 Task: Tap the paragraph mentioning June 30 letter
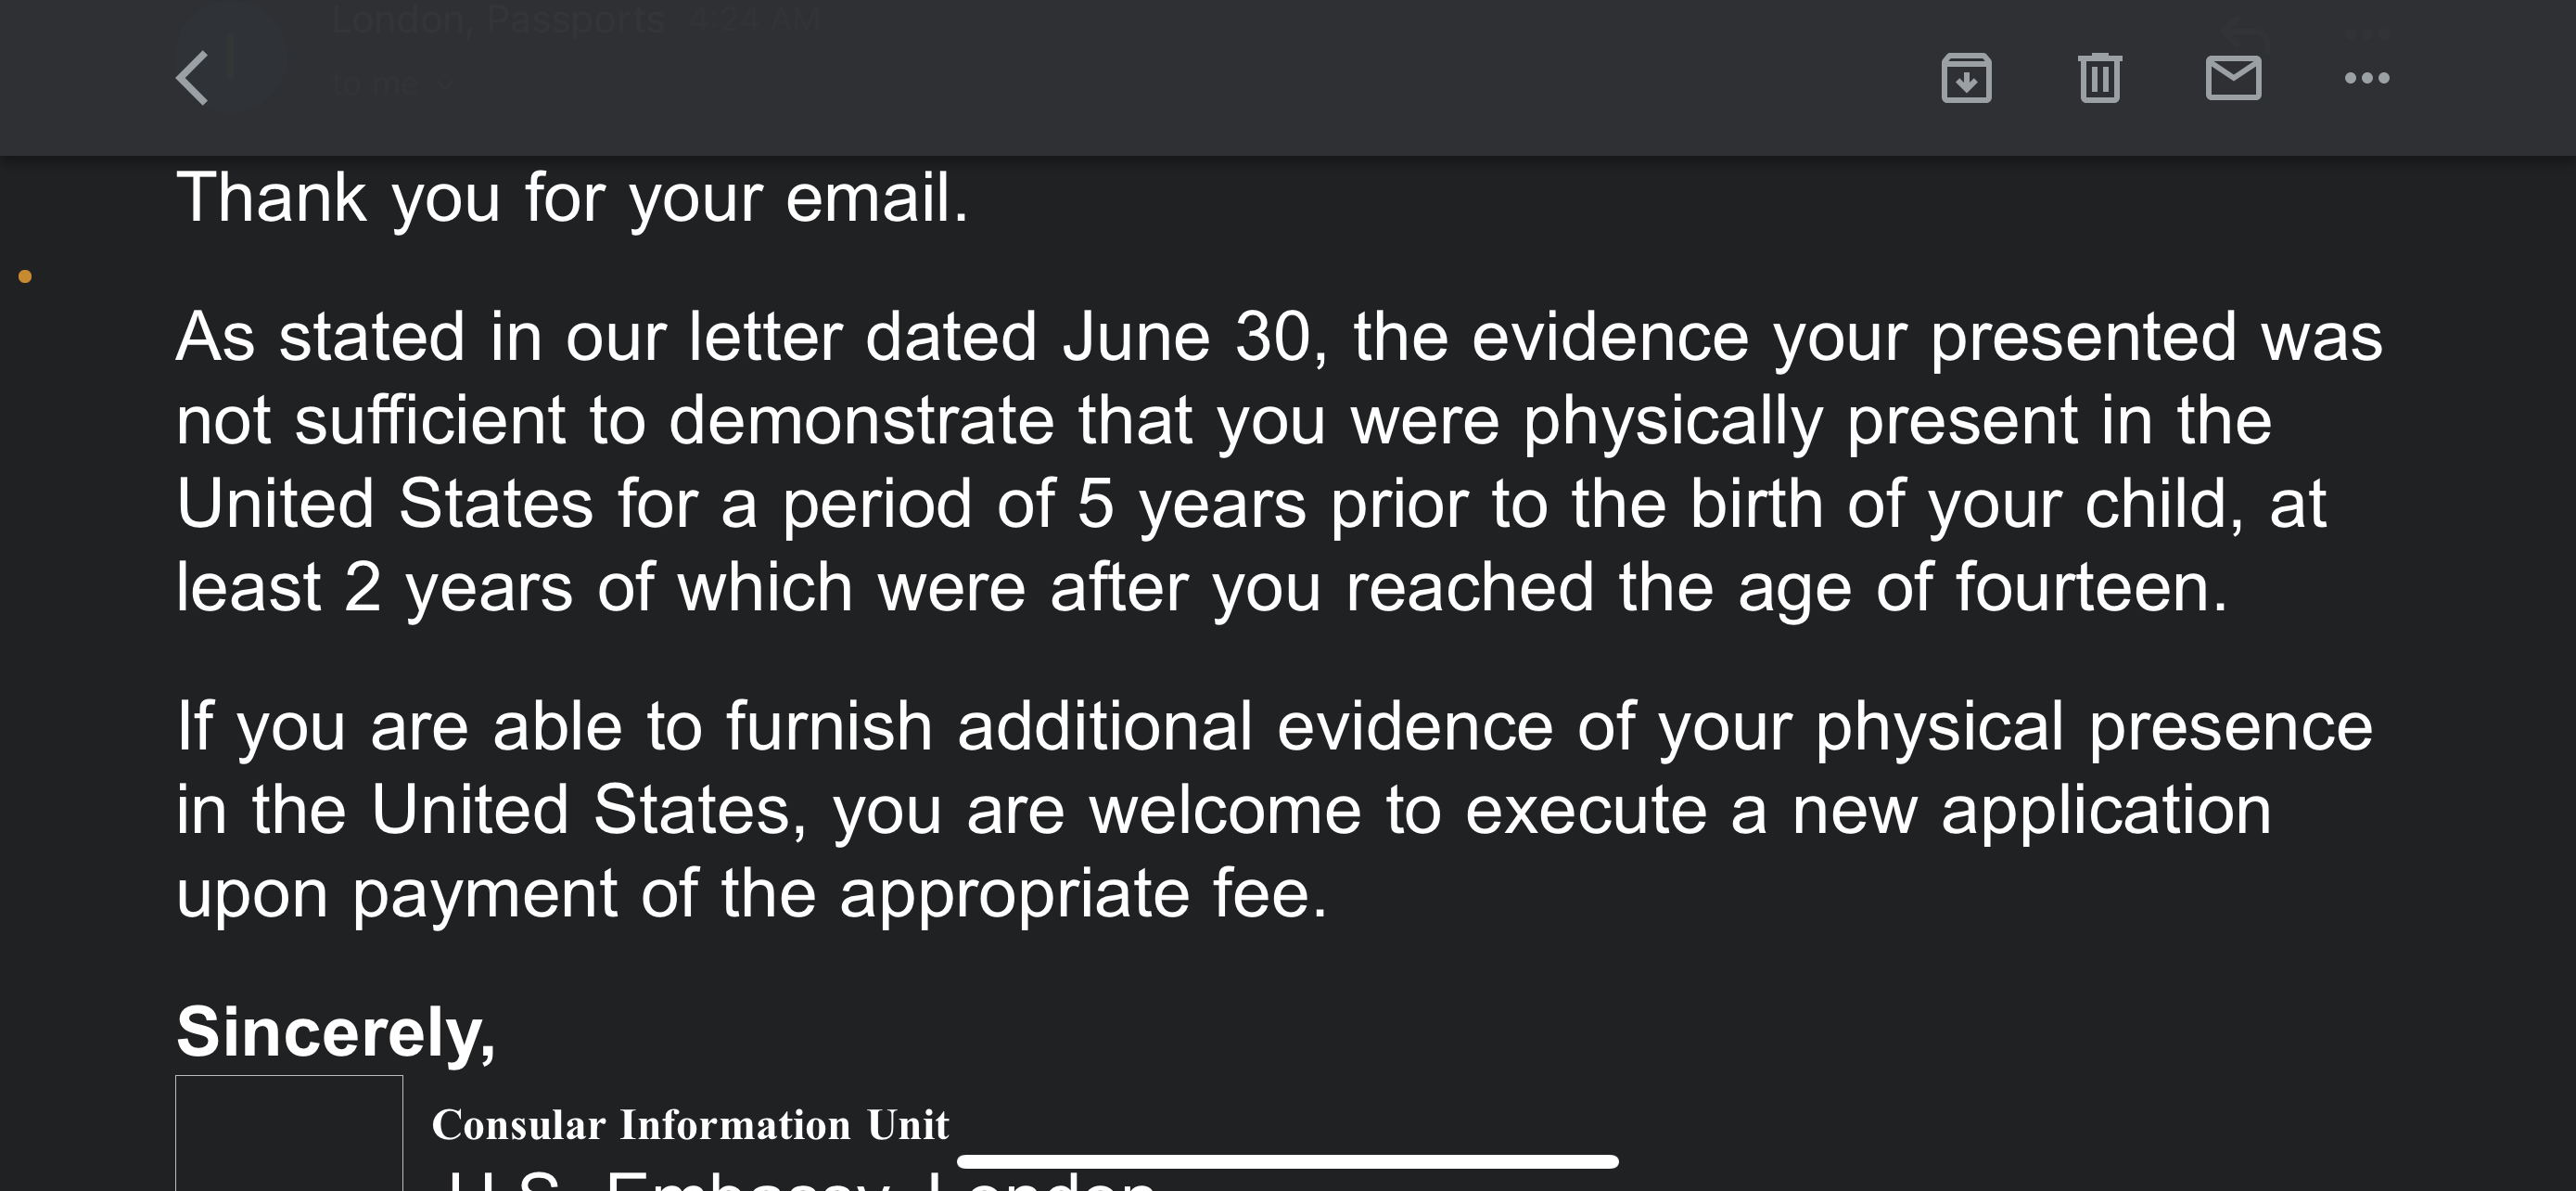1279,461
